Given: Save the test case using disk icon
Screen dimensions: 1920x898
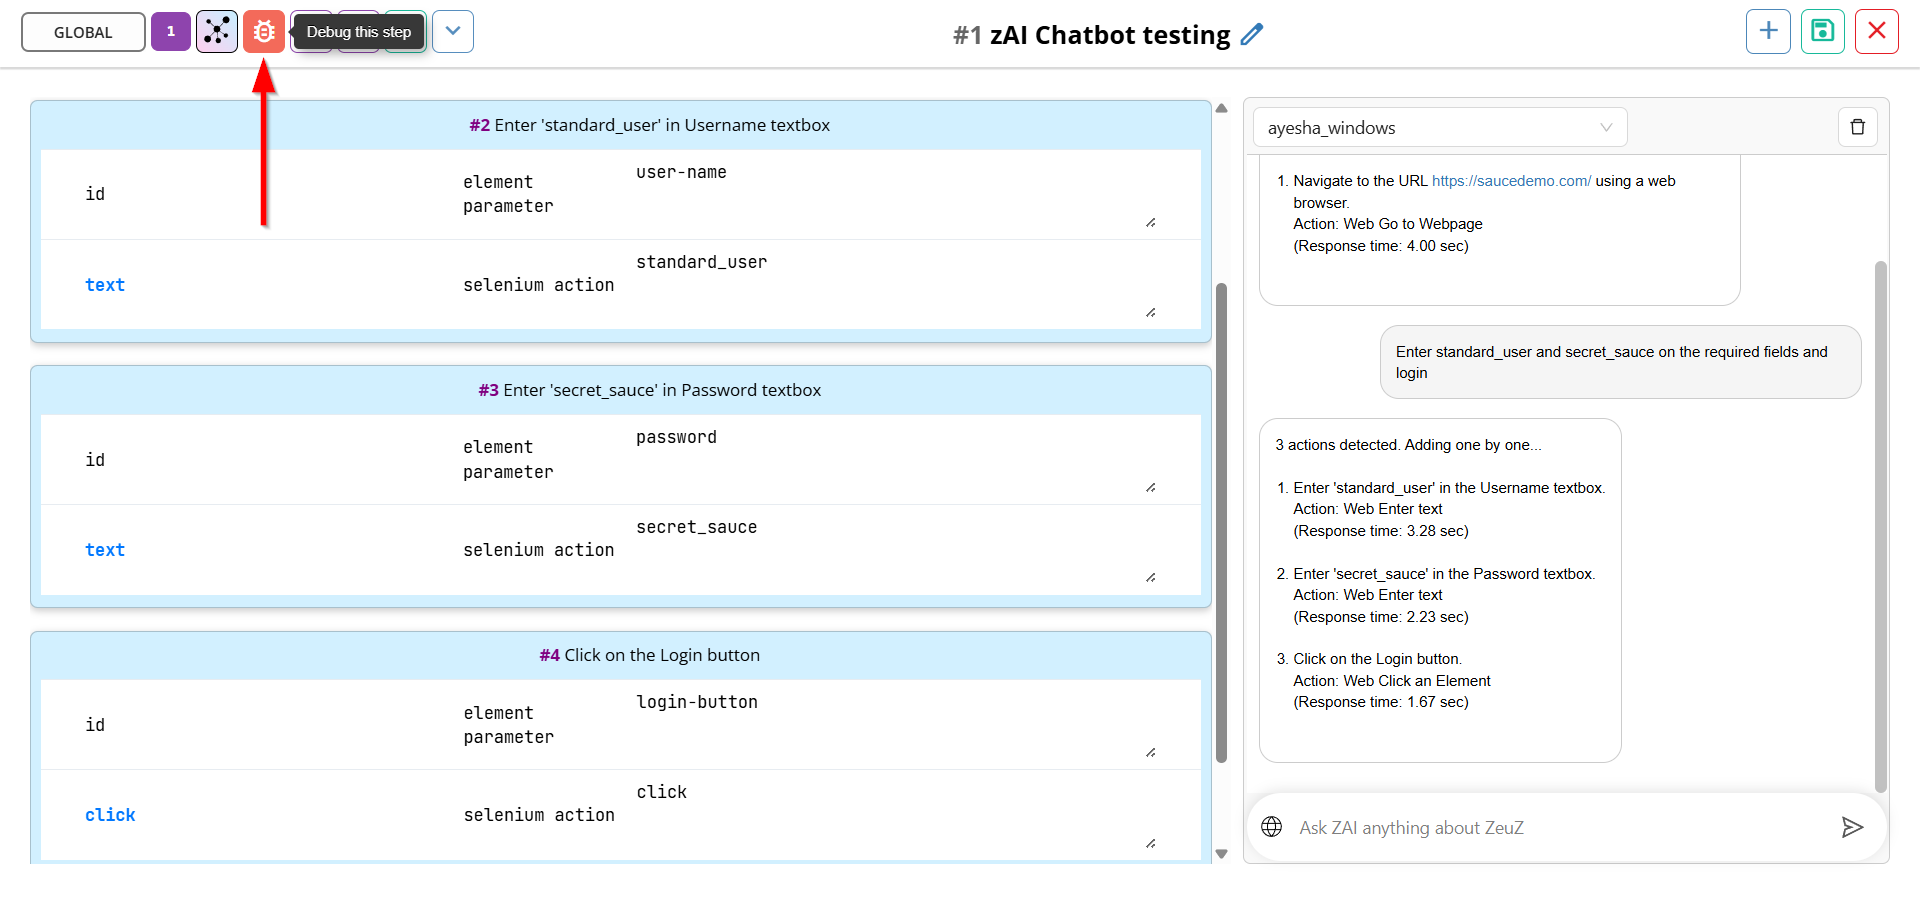Looking at the screenshot, I should (x=1823, y=31).
